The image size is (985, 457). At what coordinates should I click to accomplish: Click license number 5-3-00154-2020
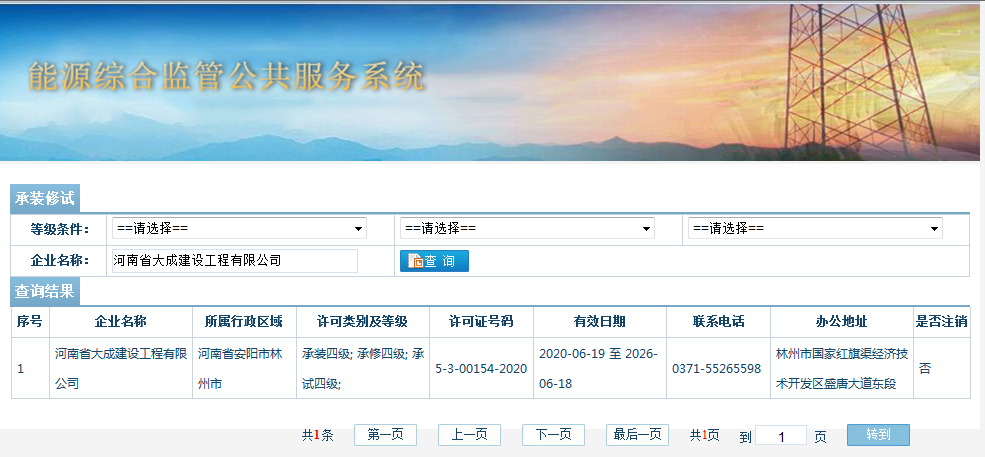(x=481, y=368)
